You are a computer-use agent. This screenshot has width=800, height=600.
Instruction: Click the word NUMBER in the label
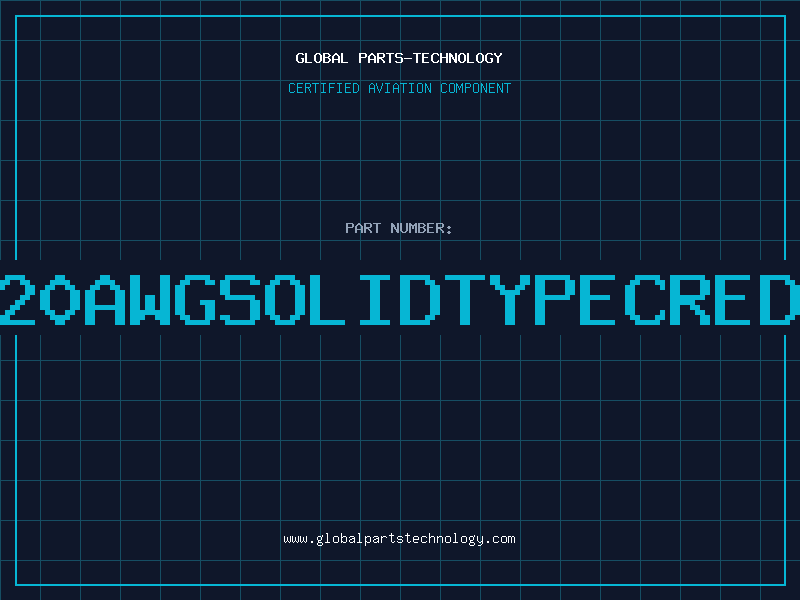click(x=420, y=228)
